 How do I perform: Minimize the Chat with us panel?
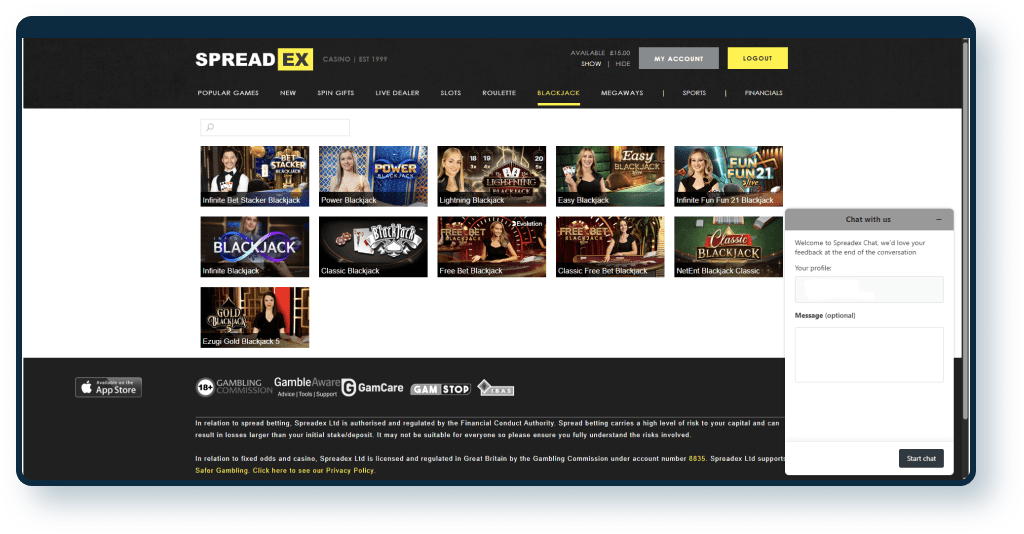click(939, 219)
